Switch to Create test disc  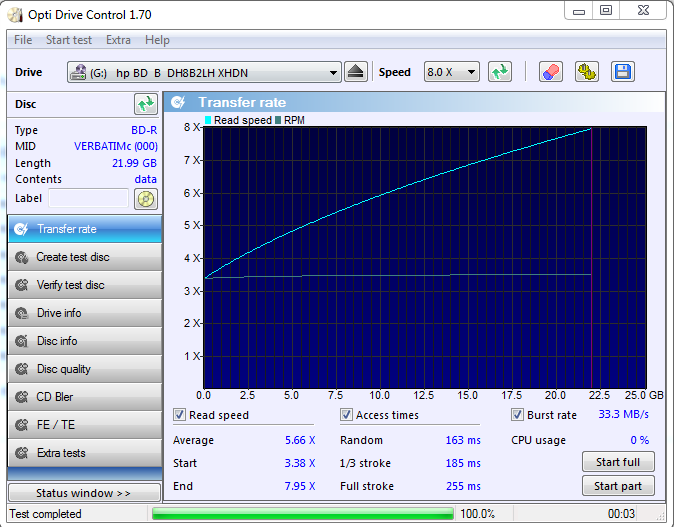coord(85,257)
